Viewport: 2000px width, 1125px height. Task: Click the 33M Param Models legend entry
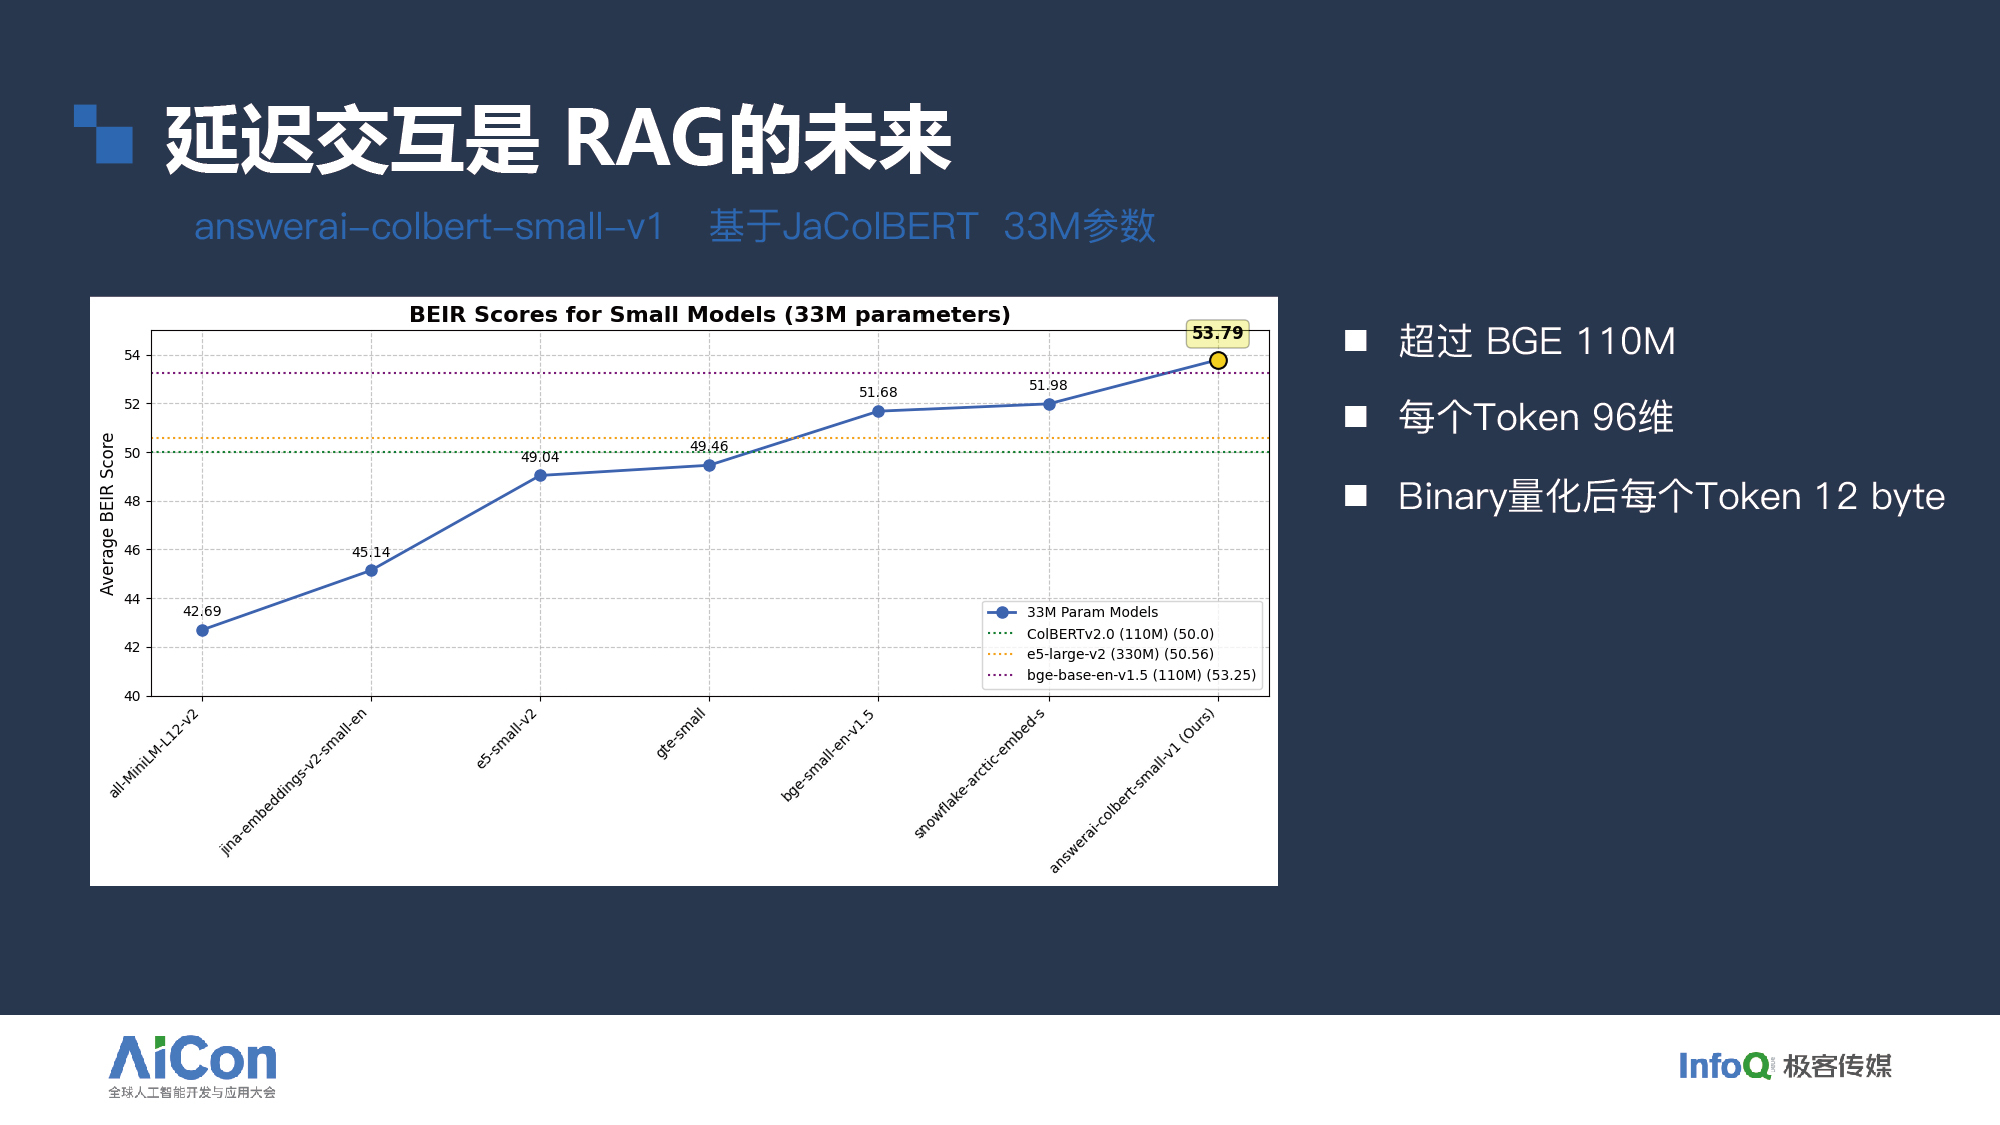(x=1091, y=612)
